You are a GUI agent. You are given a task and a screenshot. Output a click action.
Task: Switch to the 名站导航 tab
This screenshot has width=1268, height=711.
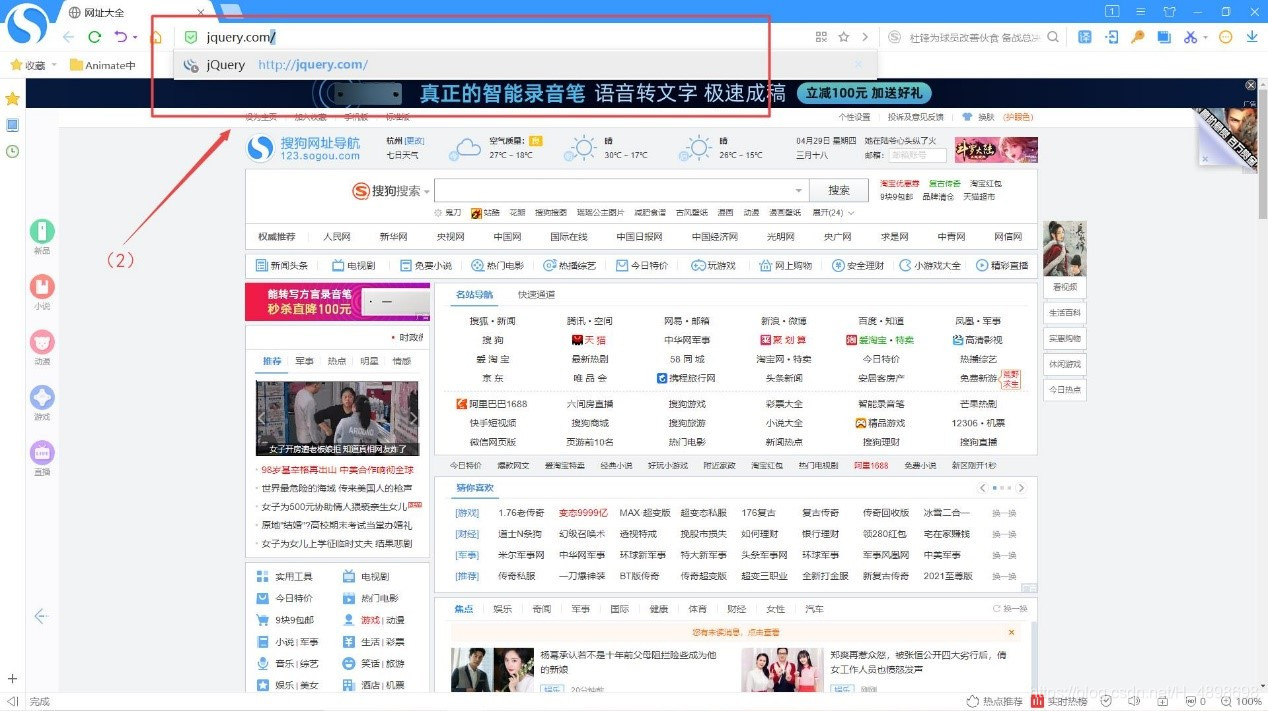(x=474, y=295)
